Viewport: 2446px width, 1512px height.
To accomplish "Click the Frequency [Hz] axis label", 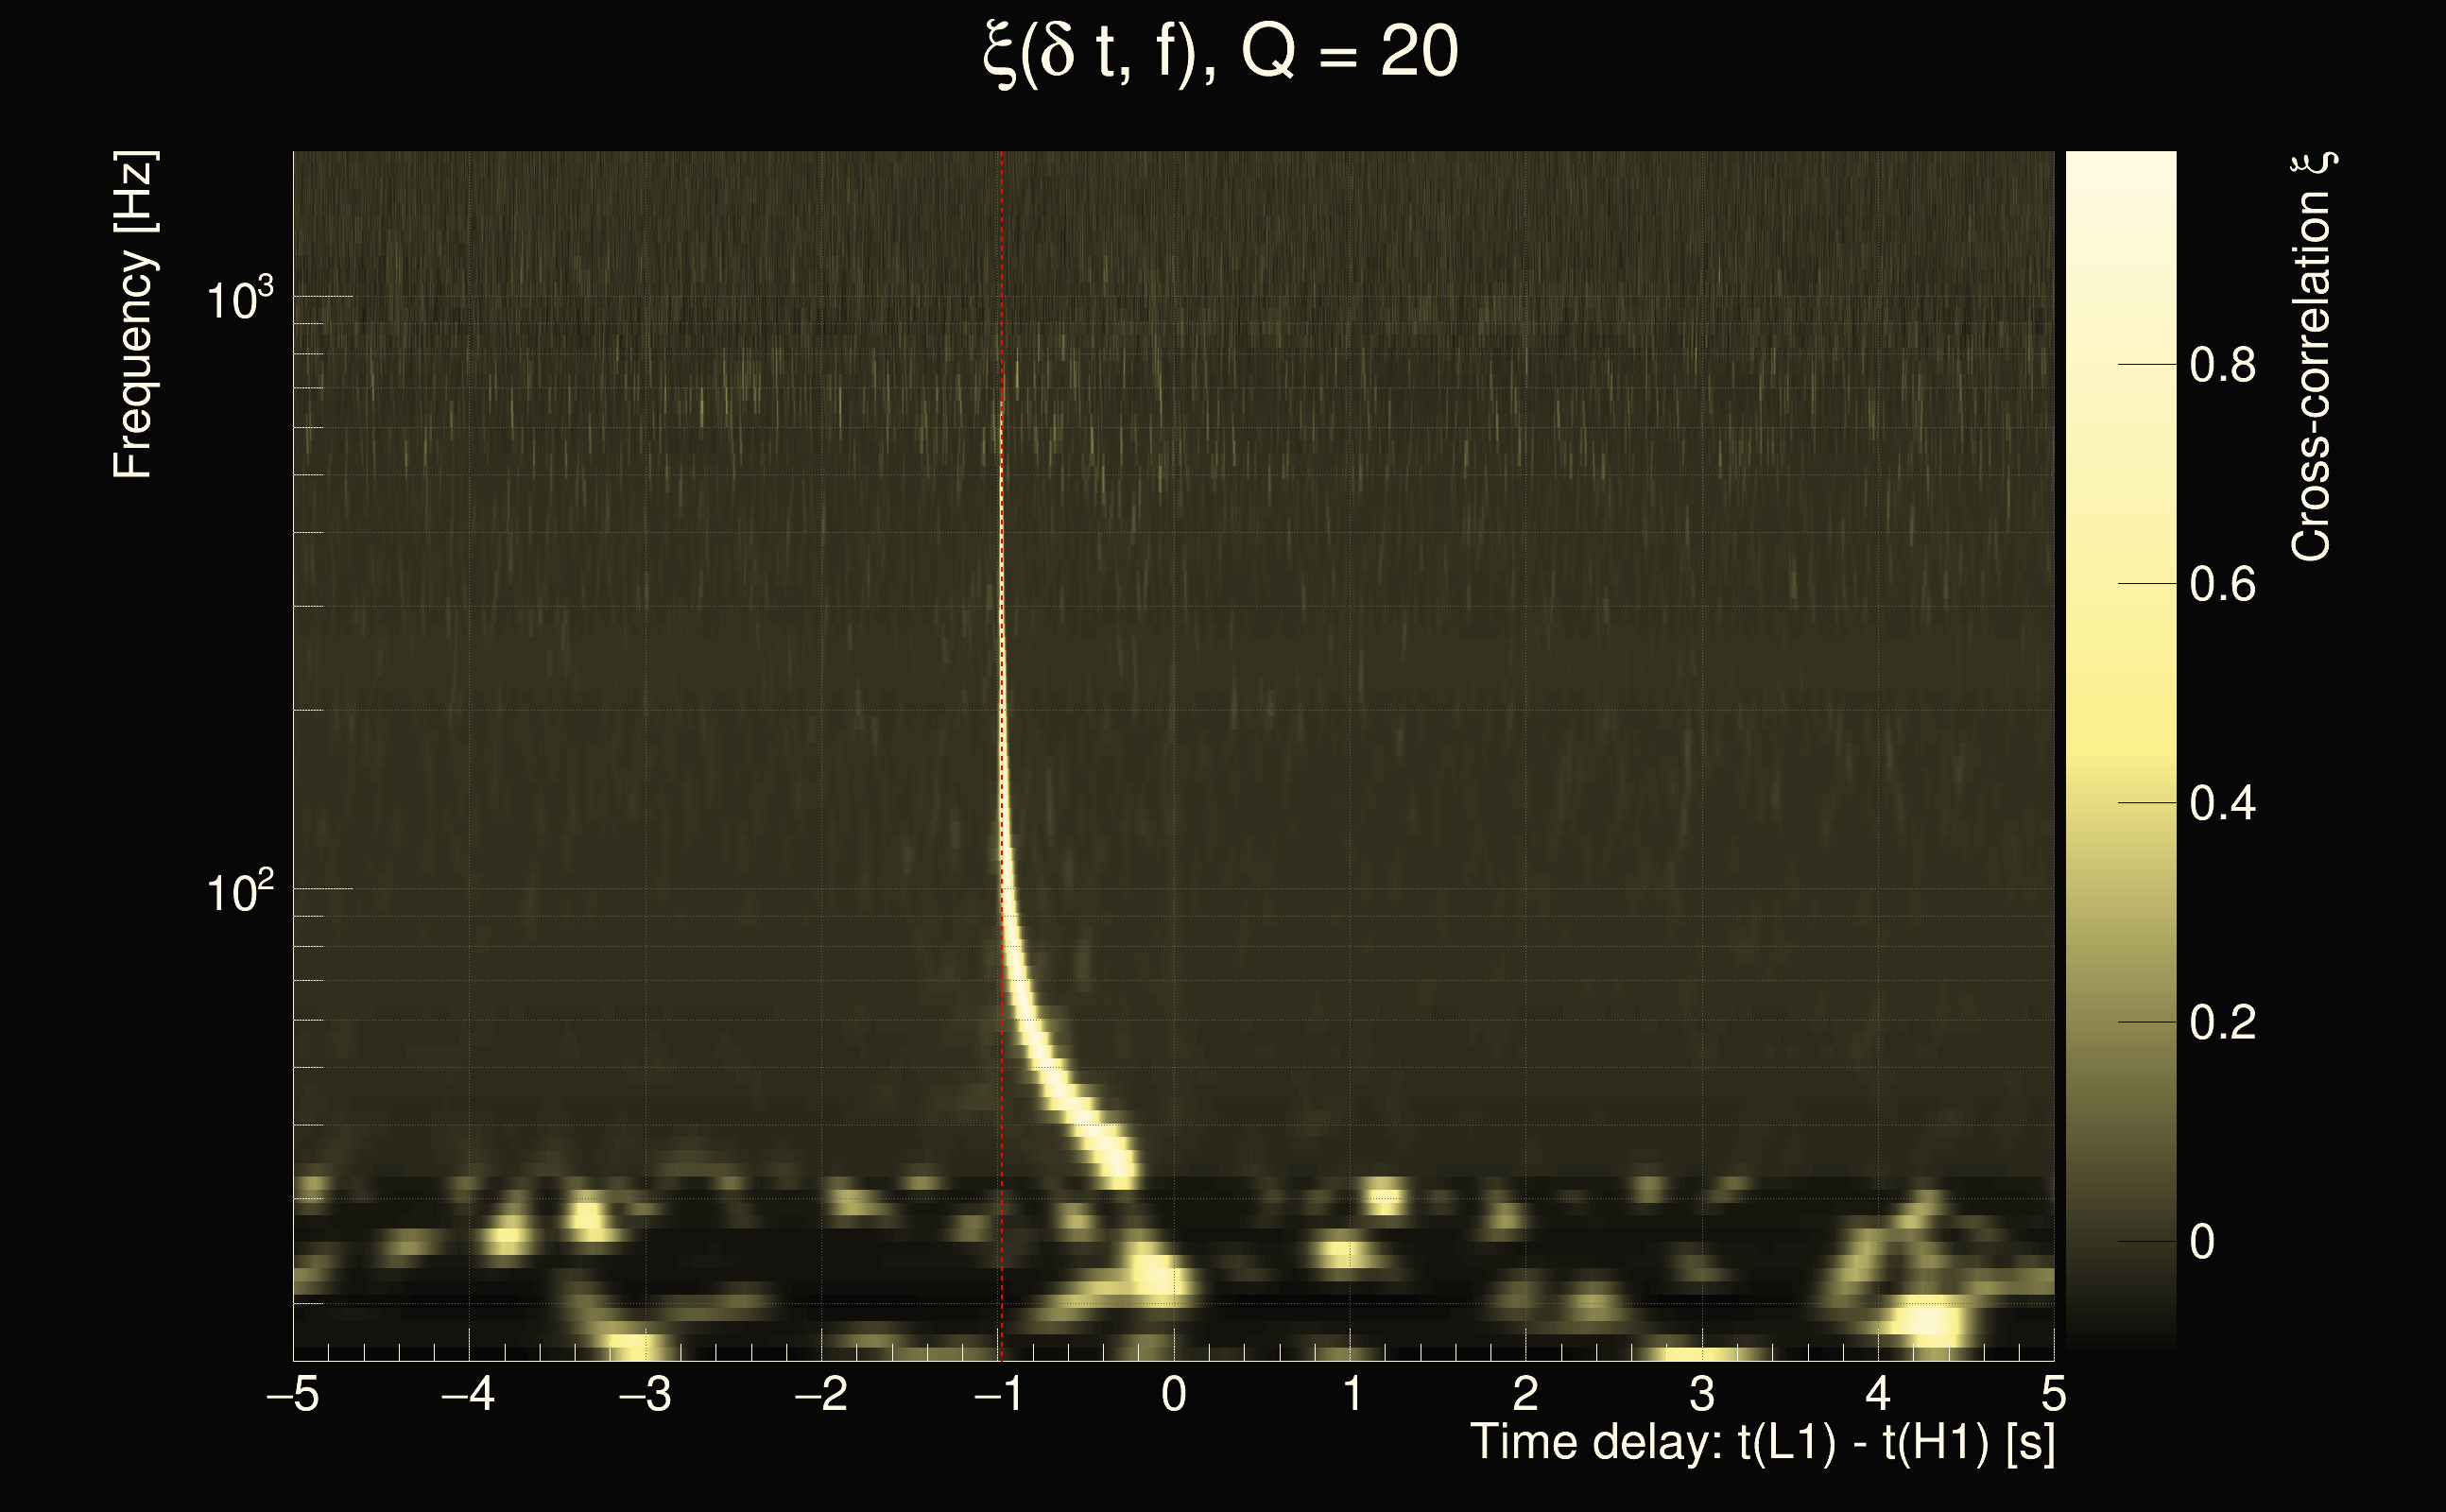I will point(133,315).
